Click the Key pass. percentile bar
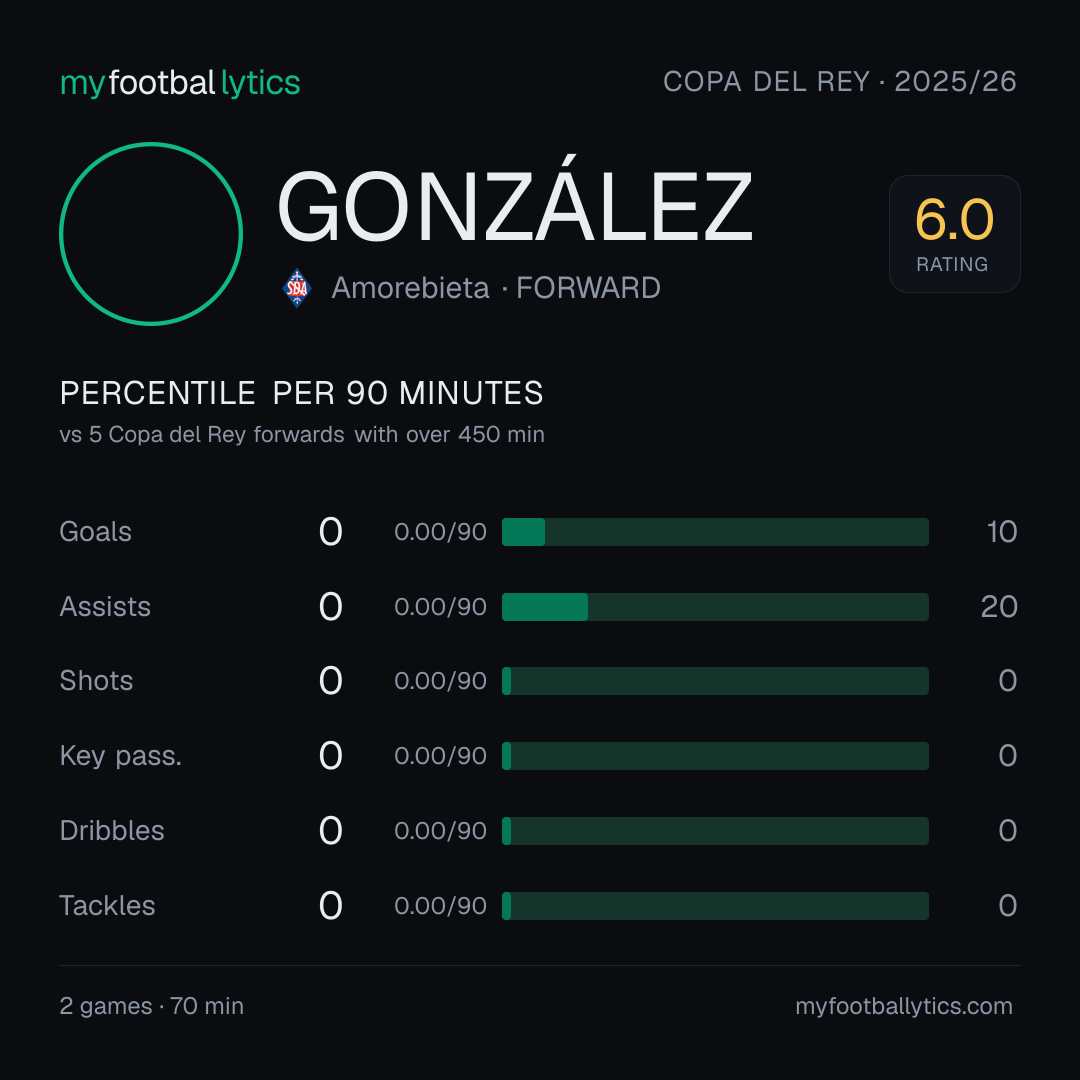Screen dimensions: 1080x1080 pyautogui.click(x=715, y=756)
